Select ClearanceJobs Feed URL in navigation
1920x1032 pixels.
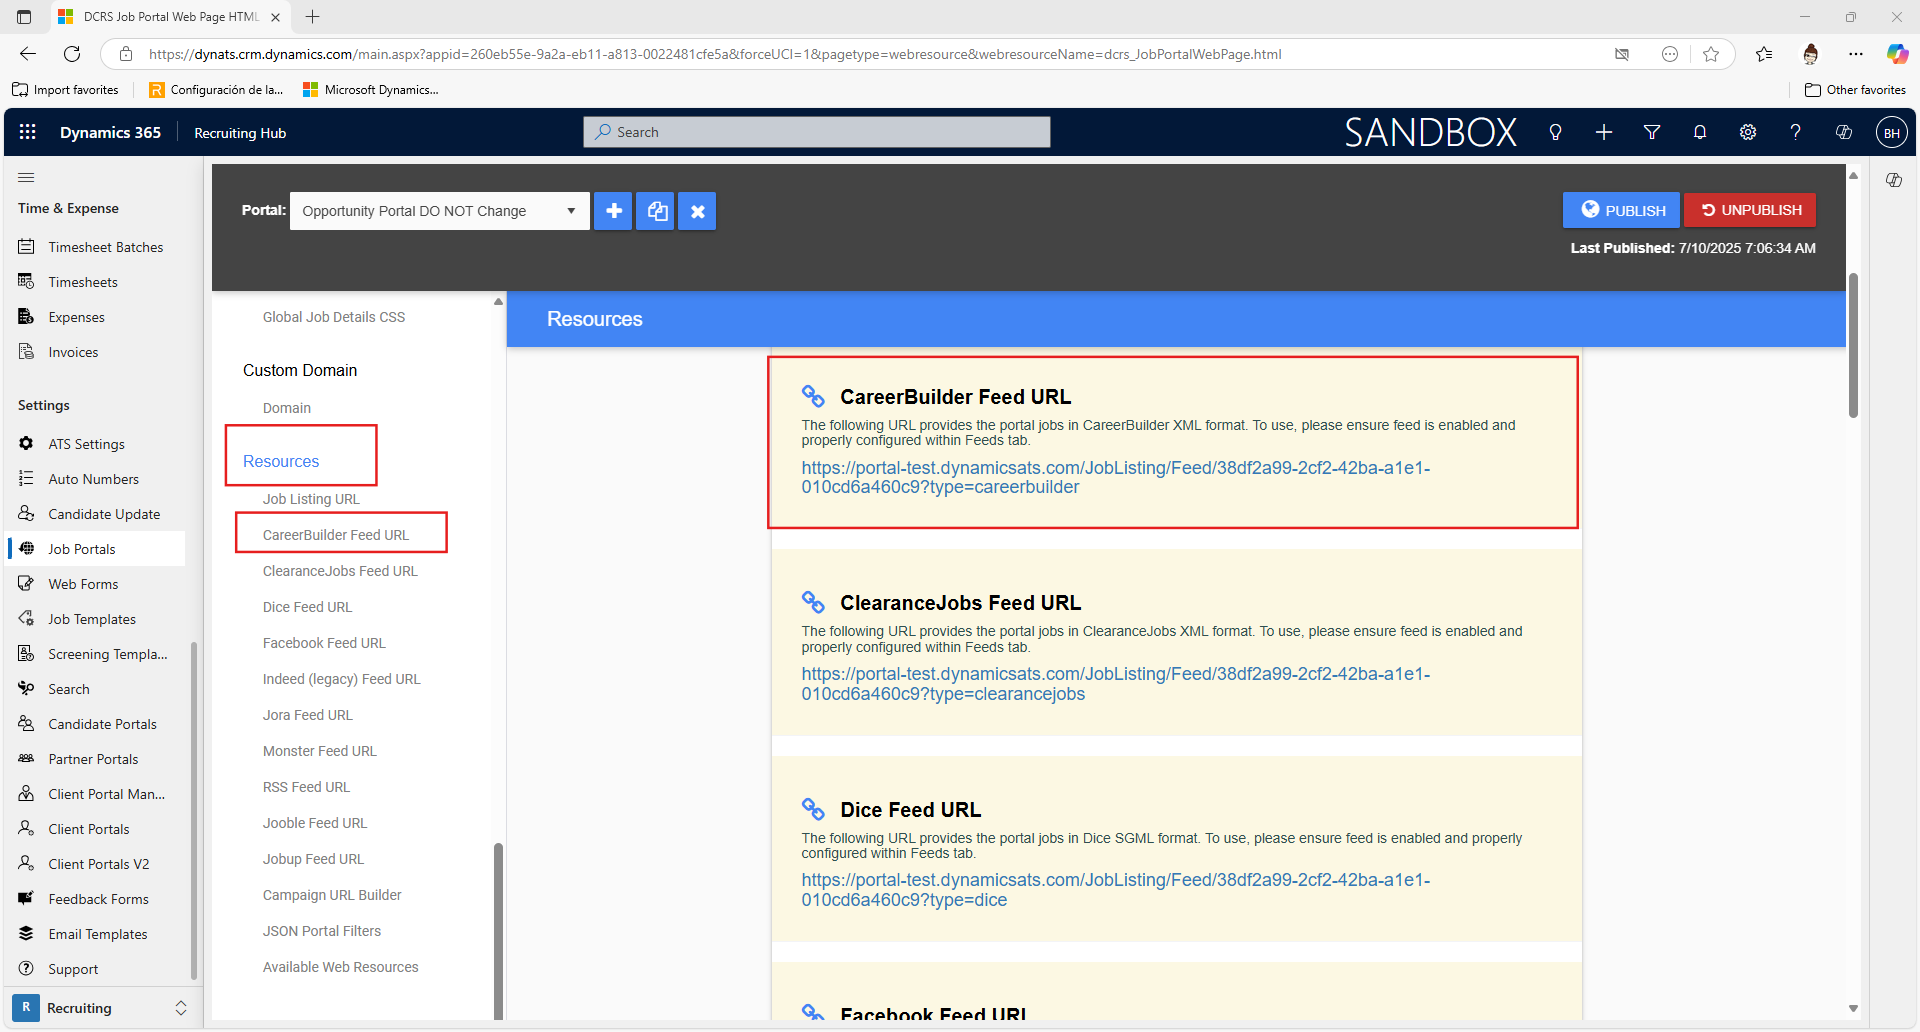[340, 571]
